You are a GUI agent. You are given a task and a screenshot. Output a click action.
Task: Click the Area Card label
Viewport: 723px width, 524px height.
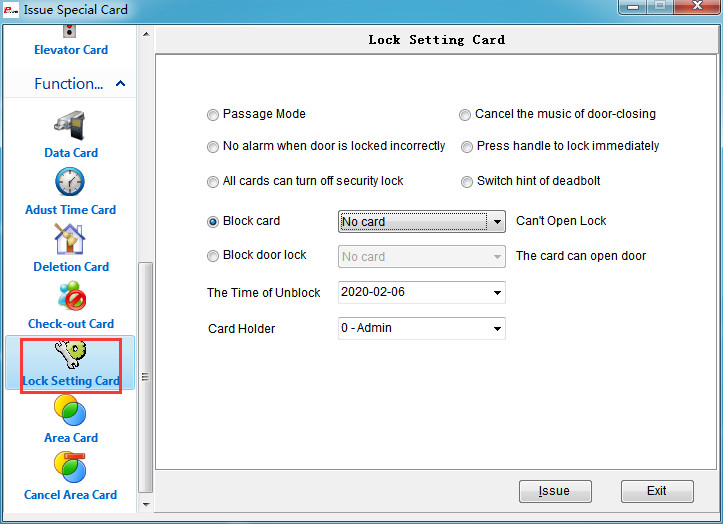(71, 438)
